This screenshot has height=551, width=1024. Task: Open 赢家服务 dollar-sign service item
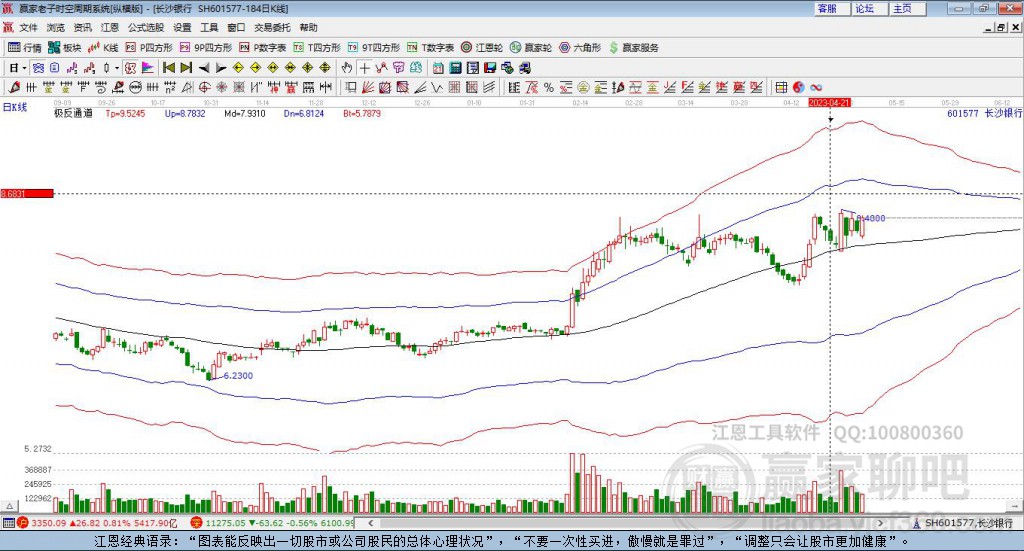pyautogui.click(x=633, y=48)
